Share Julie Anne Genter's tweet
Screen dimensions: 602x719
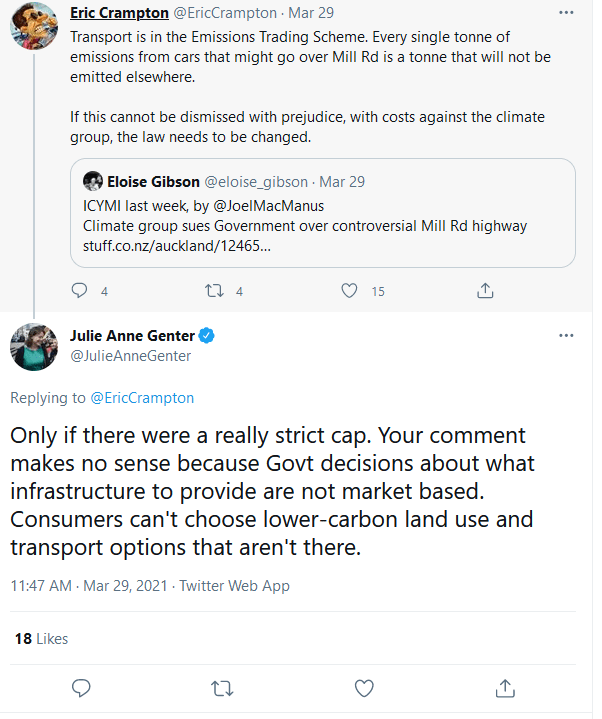point(506,688)
